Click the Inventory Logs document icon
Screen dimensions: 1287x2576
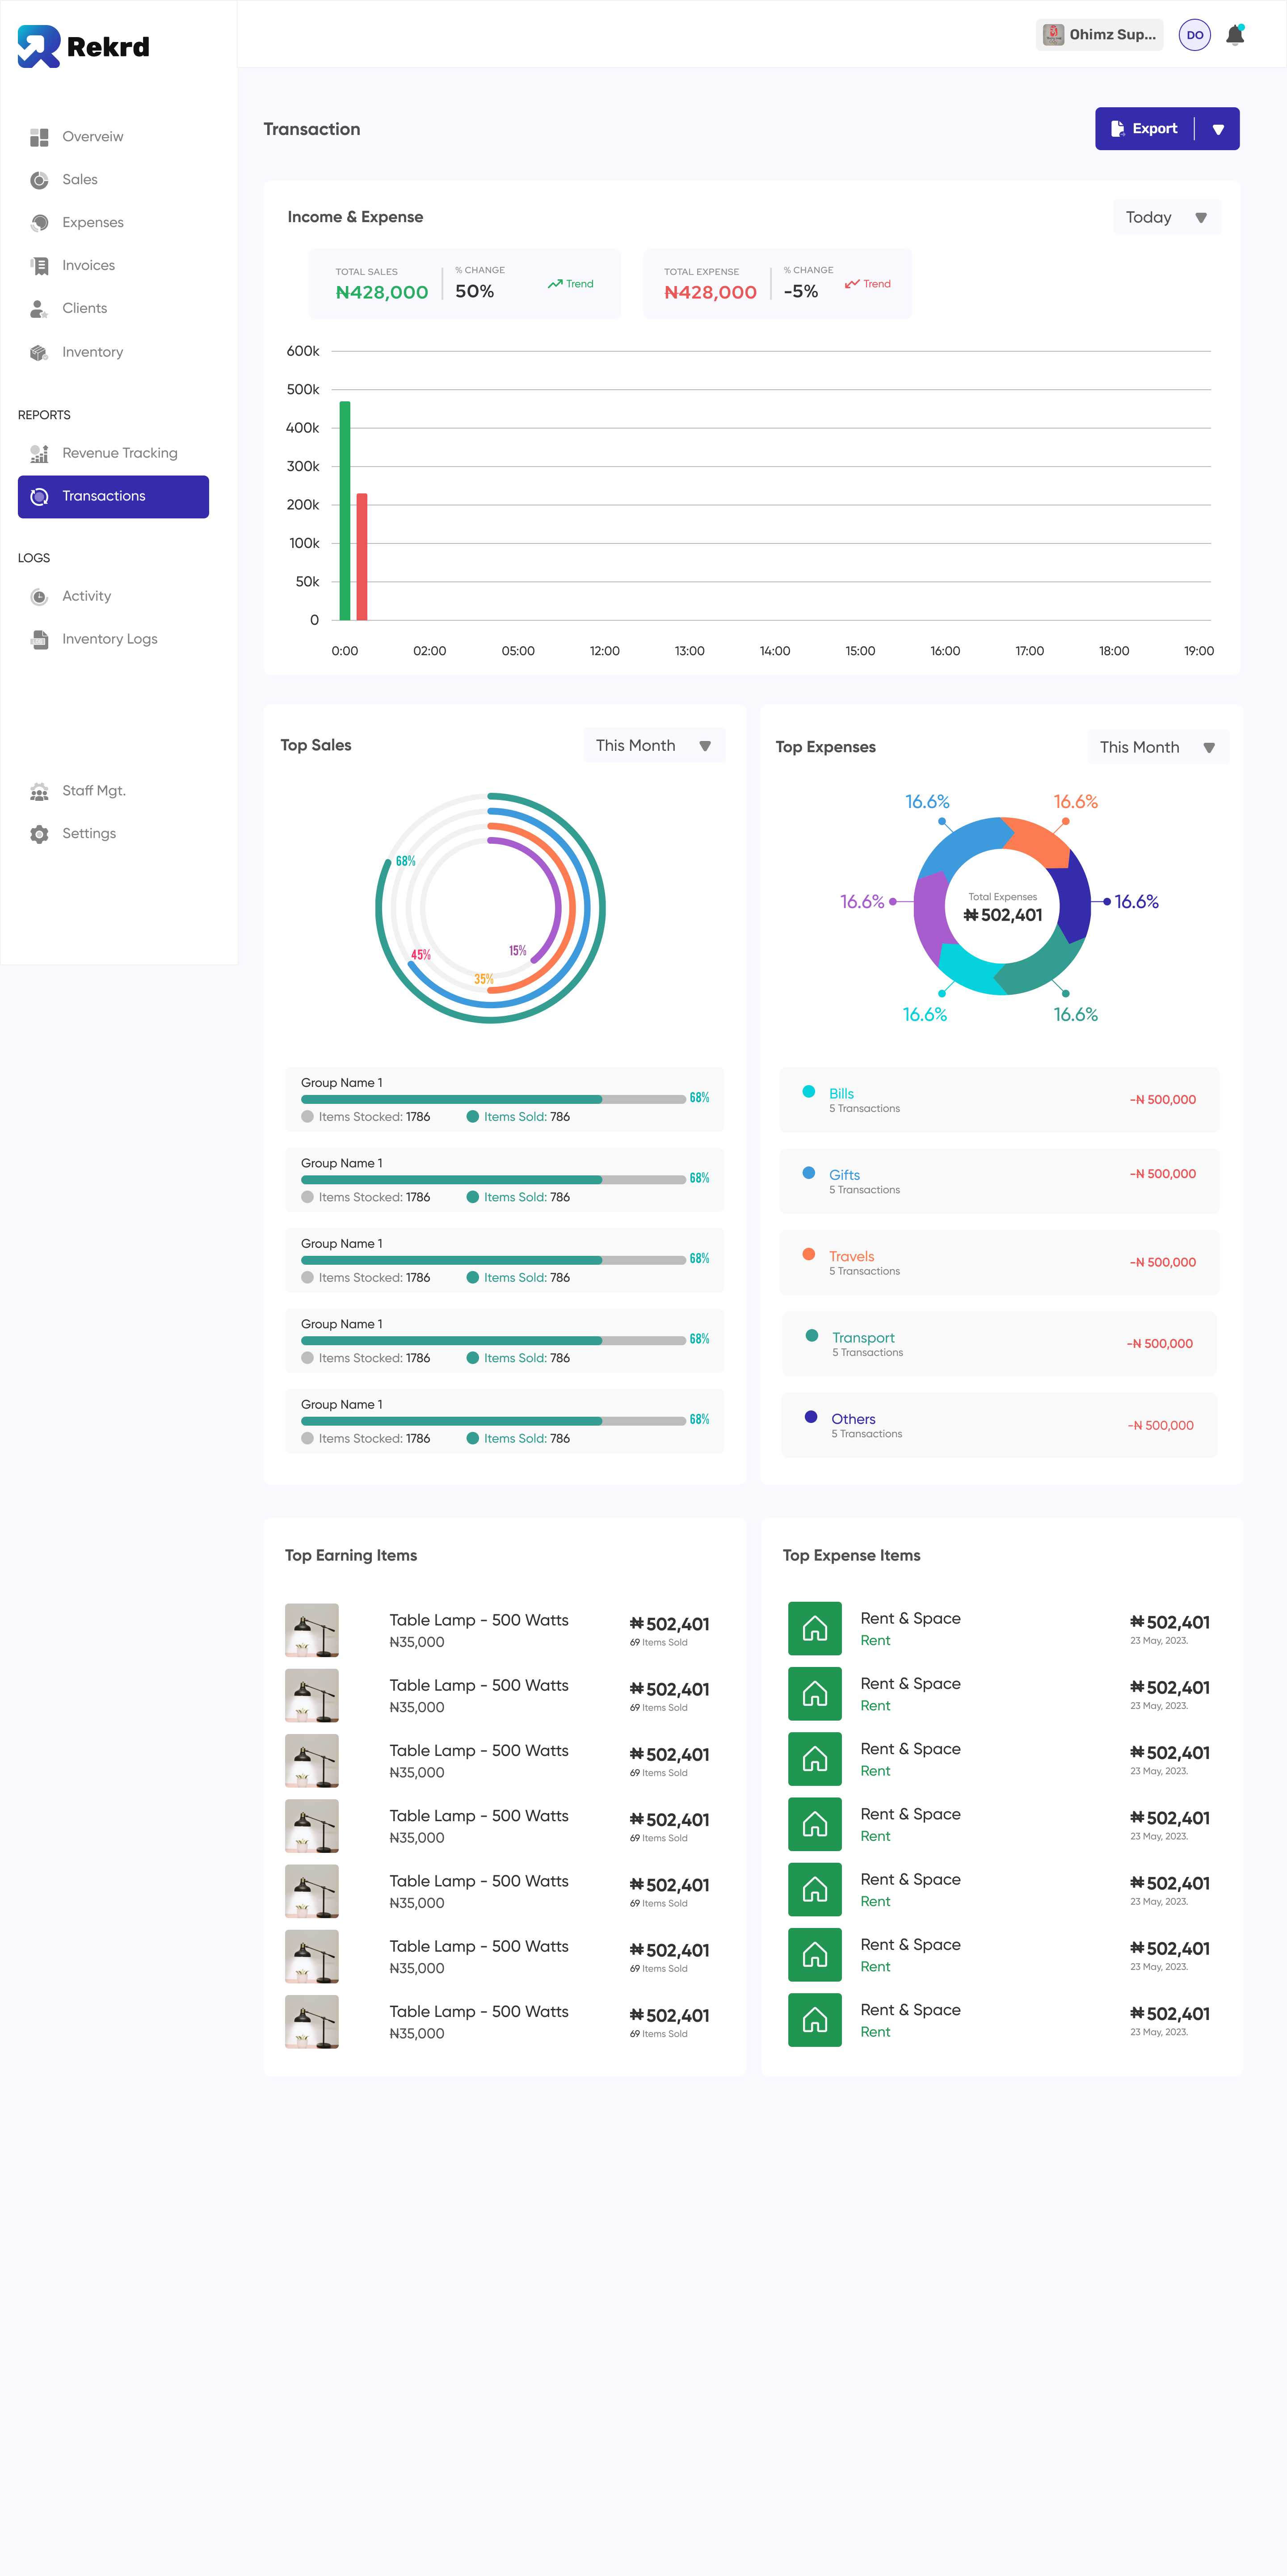pos(39,640)
